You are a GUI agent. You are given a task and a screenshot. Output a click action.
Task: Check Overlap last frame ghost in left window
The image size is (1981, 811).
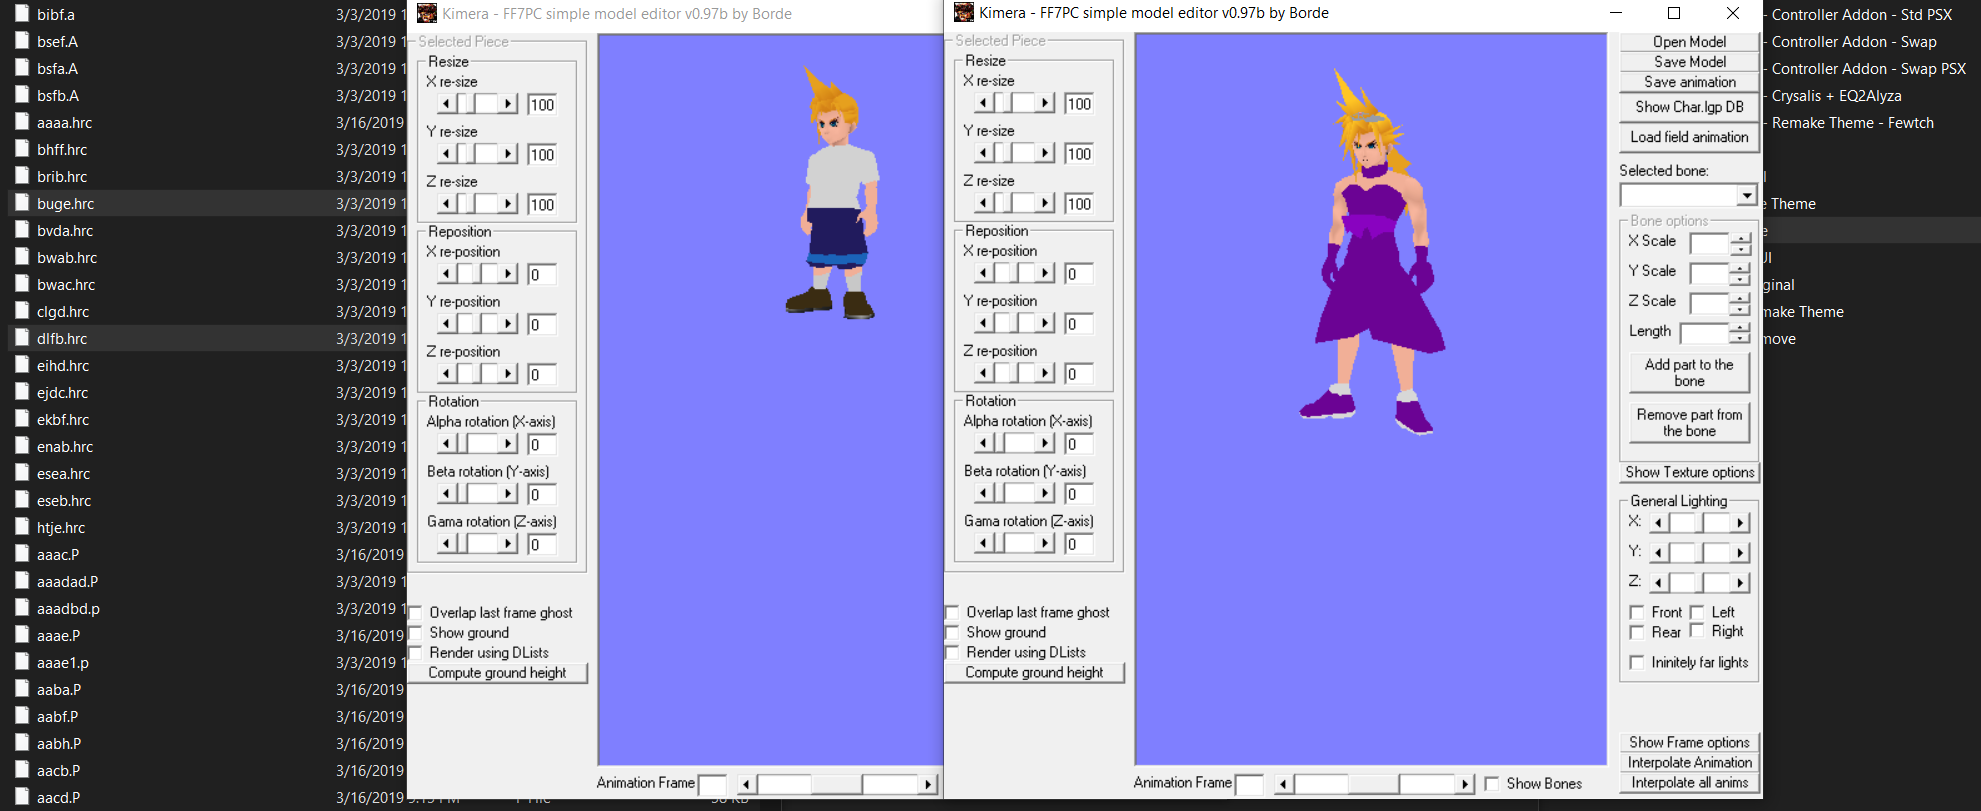pyautogui.click(x=415, y=613)
